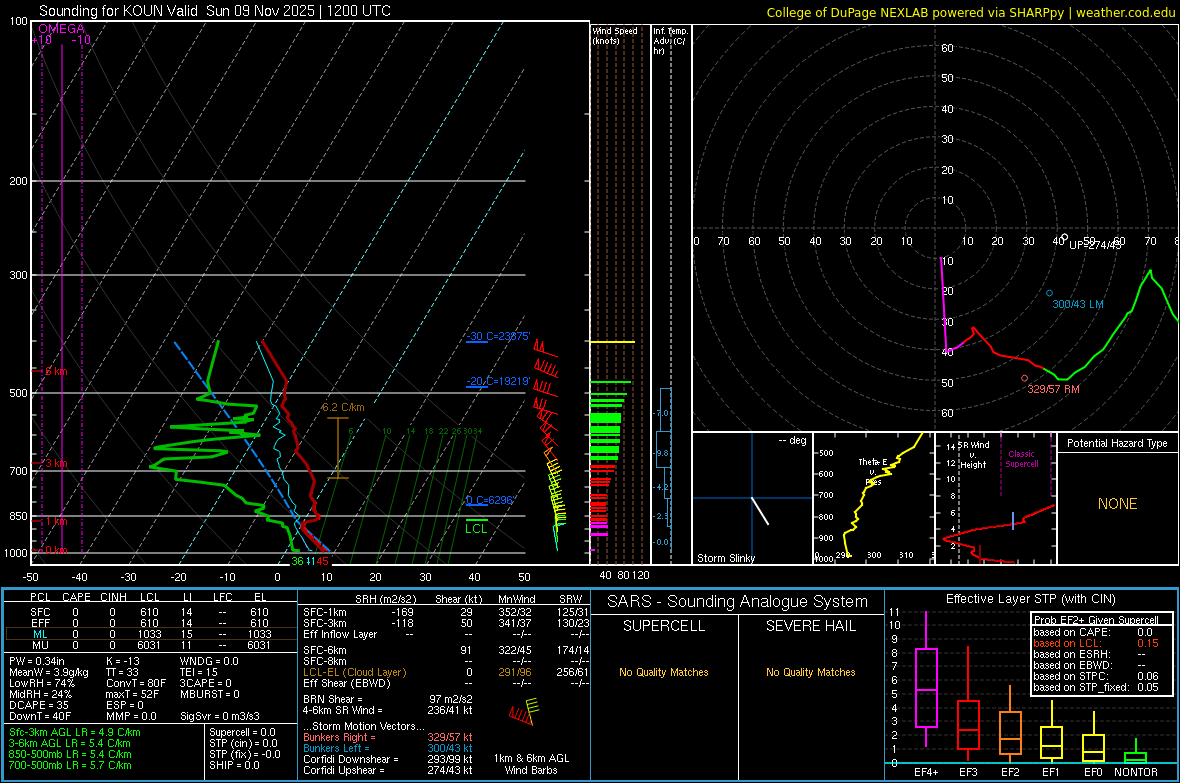This screenshot has width=1180, height=783.
Task: Click the Supercell = 0.0 composite value
Action: (242, 732)
